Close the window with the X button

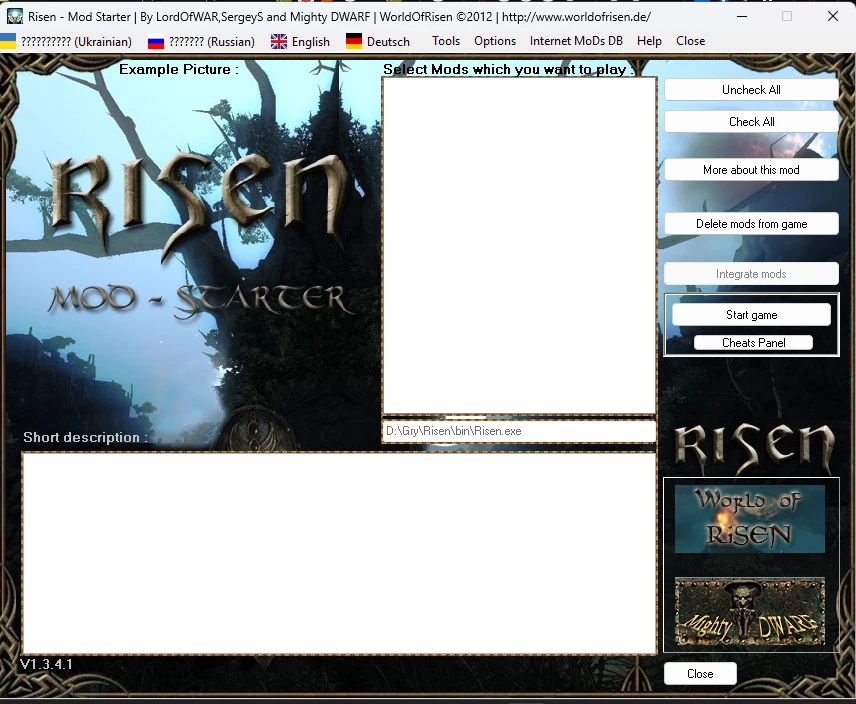(x=833, y=16)
